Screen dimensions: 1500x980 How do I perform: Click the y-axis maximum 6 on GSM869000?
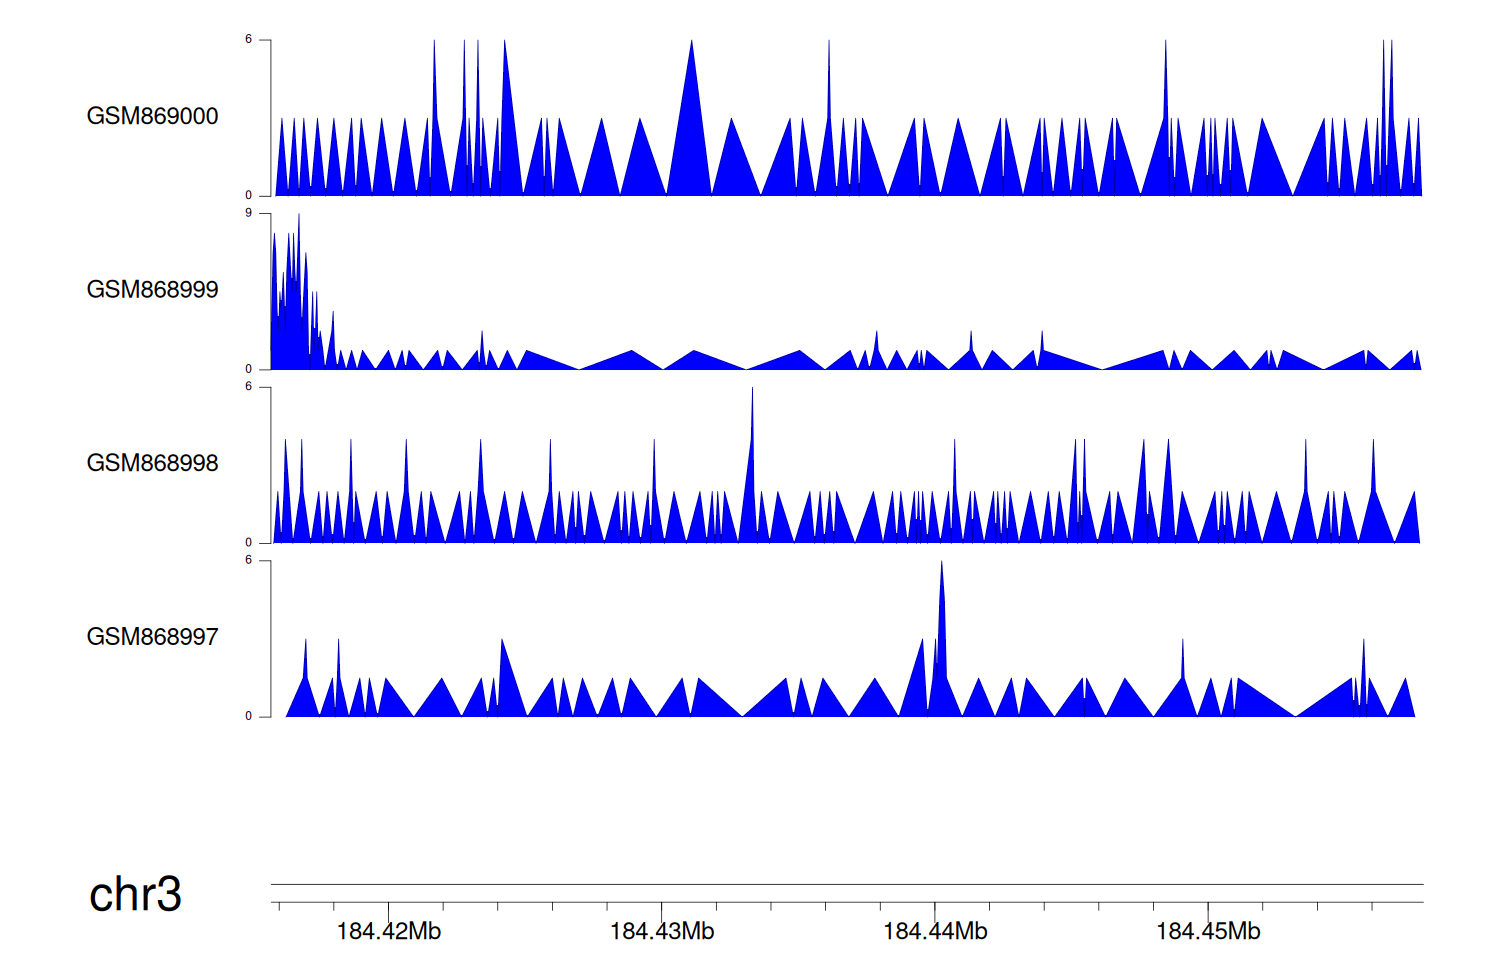[x=249, y=40]
